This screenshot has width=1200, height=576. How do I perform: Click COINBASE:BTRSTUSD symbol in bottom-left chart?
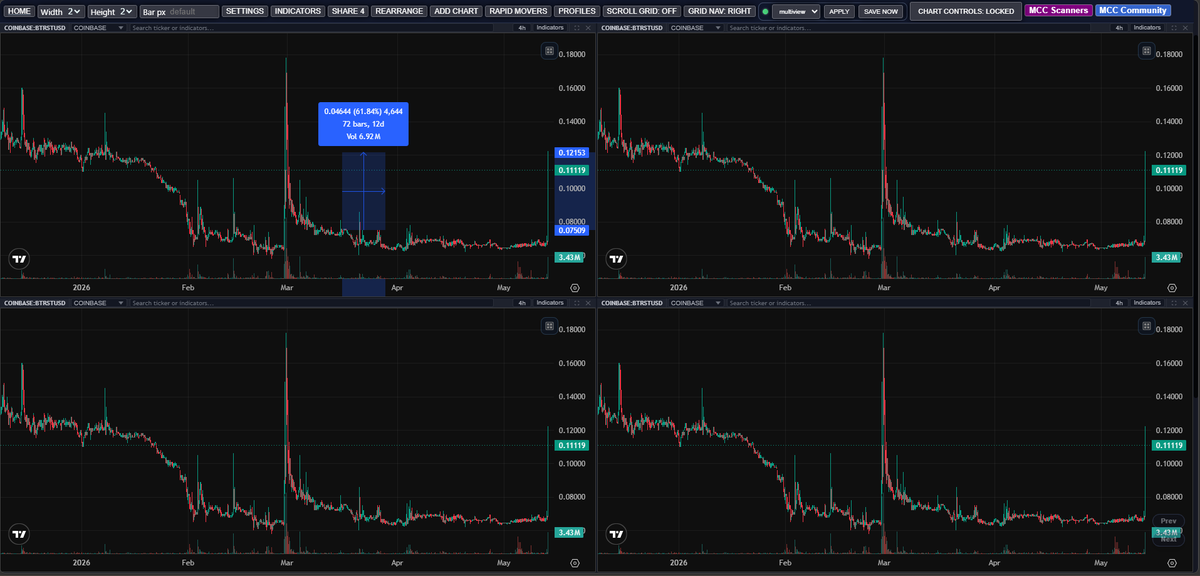(x=35, y=303)
